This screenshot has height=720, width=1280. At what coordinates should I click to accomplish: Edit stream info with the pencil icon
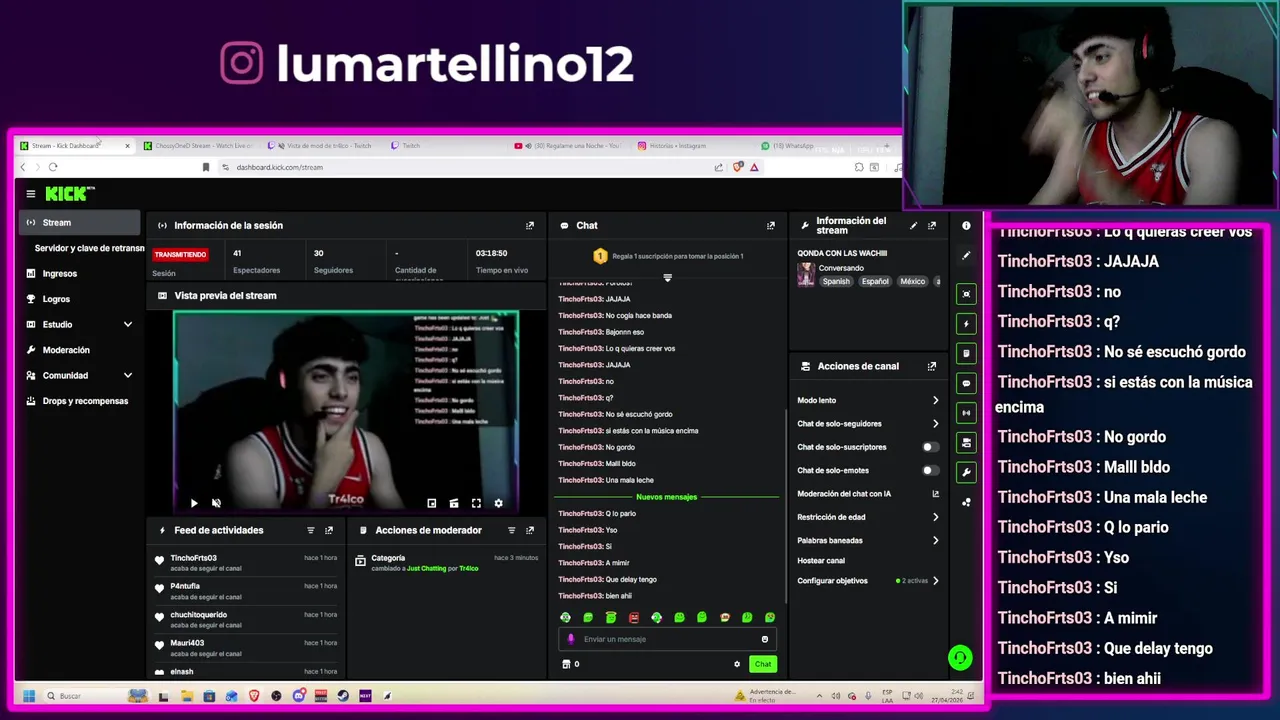[913, 226]
